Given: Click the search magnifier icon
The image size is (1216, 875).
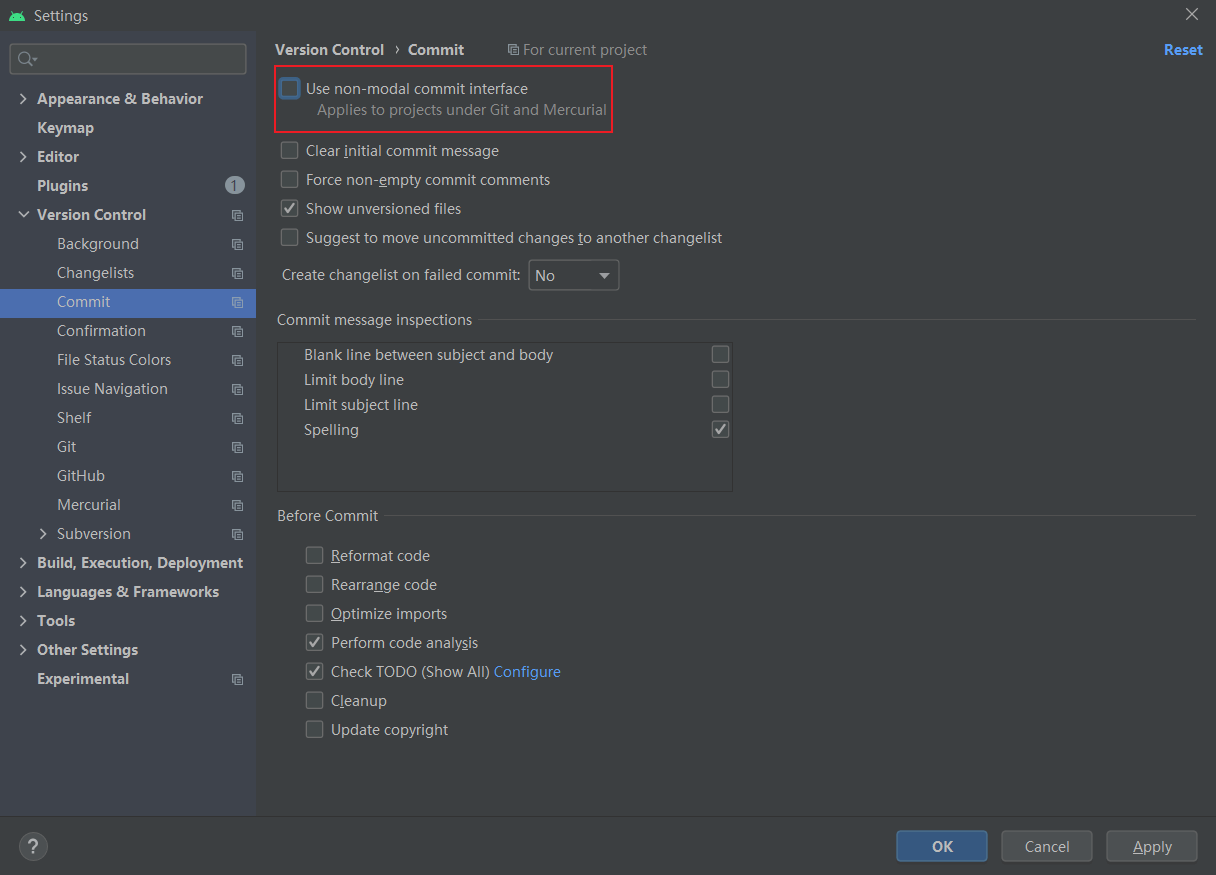Looking at the screenshot, I should [27, 60].
